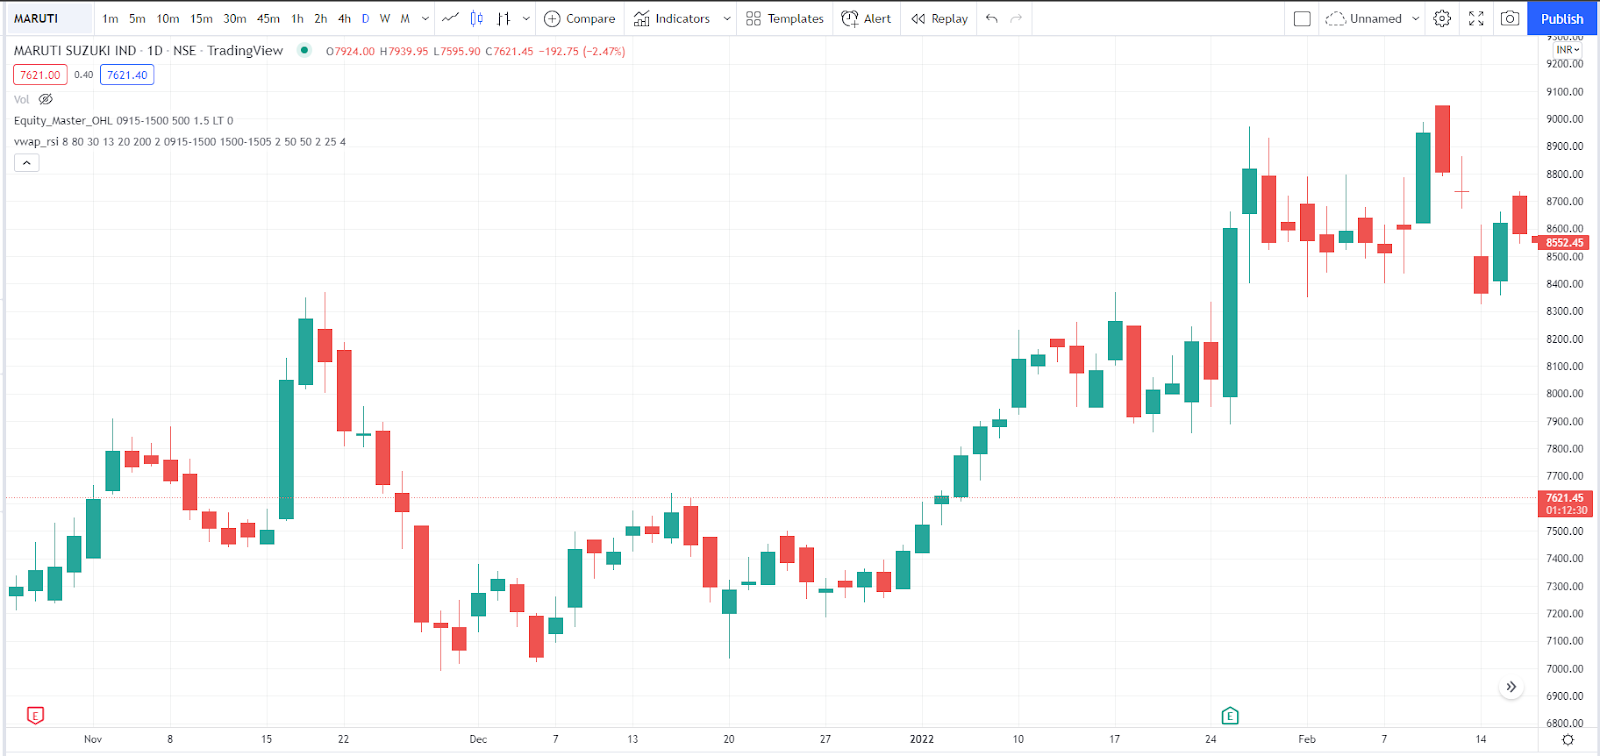Expand the favorite indicators dropdown arrow
This screenshot has width=1600, height=756.
pos(727,18)
